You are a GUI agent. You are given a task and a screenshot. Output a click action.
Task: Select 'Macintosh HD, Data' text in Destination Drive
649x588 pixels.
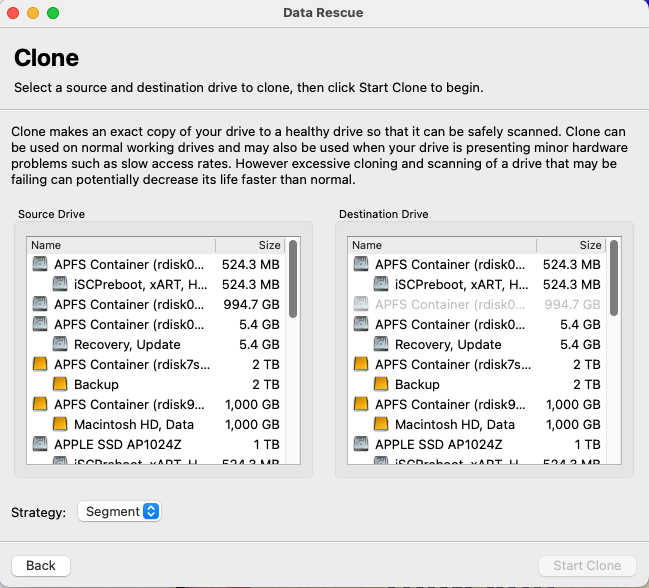coord(455,424)
